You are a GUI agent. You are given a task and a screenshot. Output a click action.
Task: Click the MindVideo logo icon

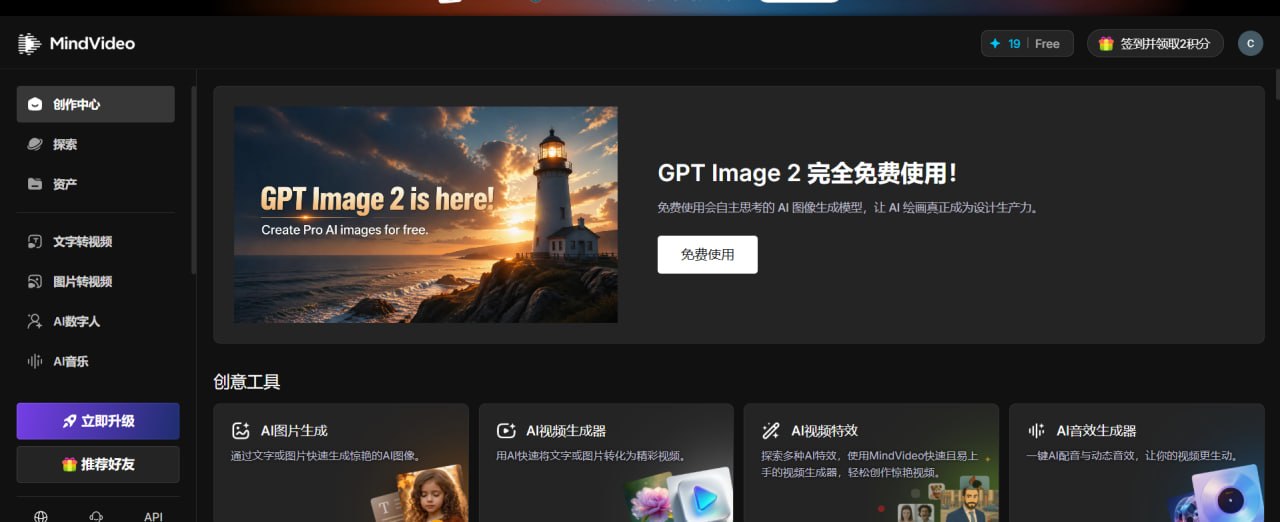coord(29,44)
